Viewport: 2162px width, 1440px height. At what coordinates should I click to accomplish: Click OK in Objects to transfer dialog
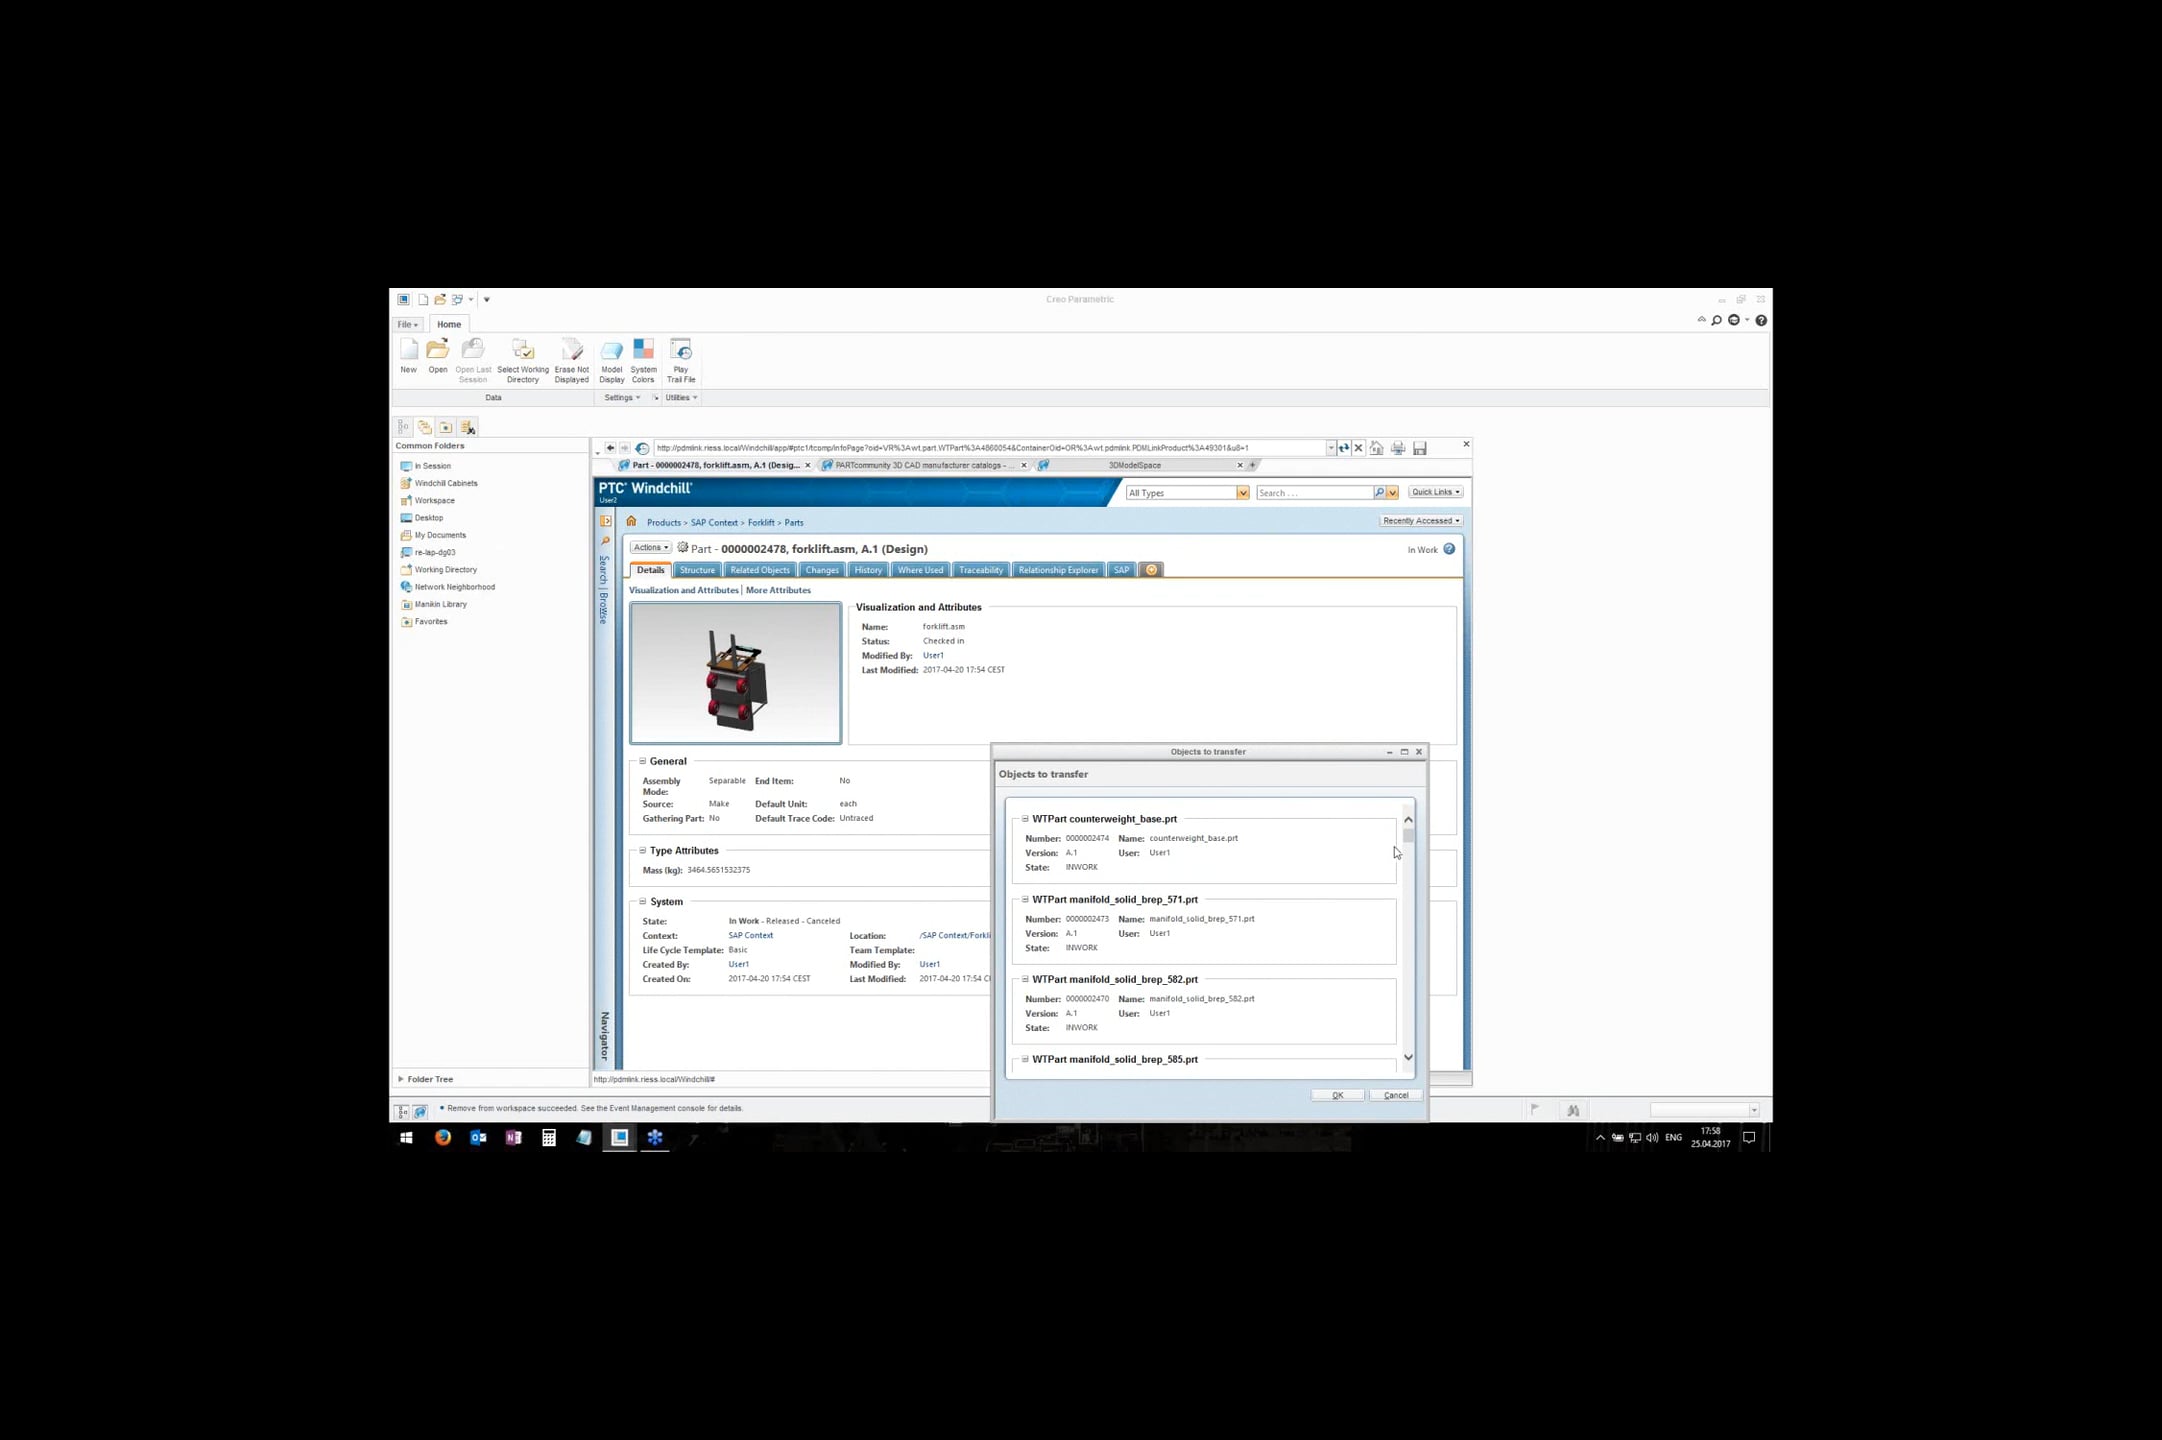point(1337,1095)
